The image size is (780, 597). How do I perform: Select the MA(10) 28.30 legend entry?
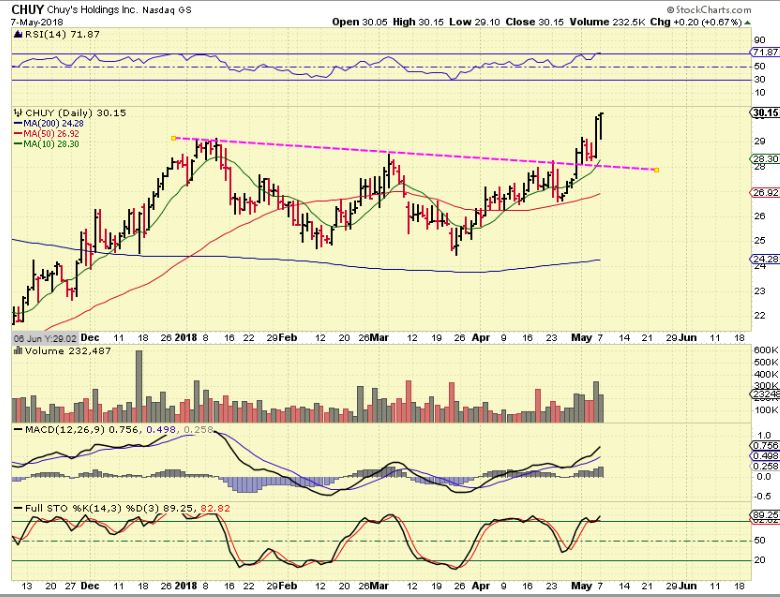point(46,144)
